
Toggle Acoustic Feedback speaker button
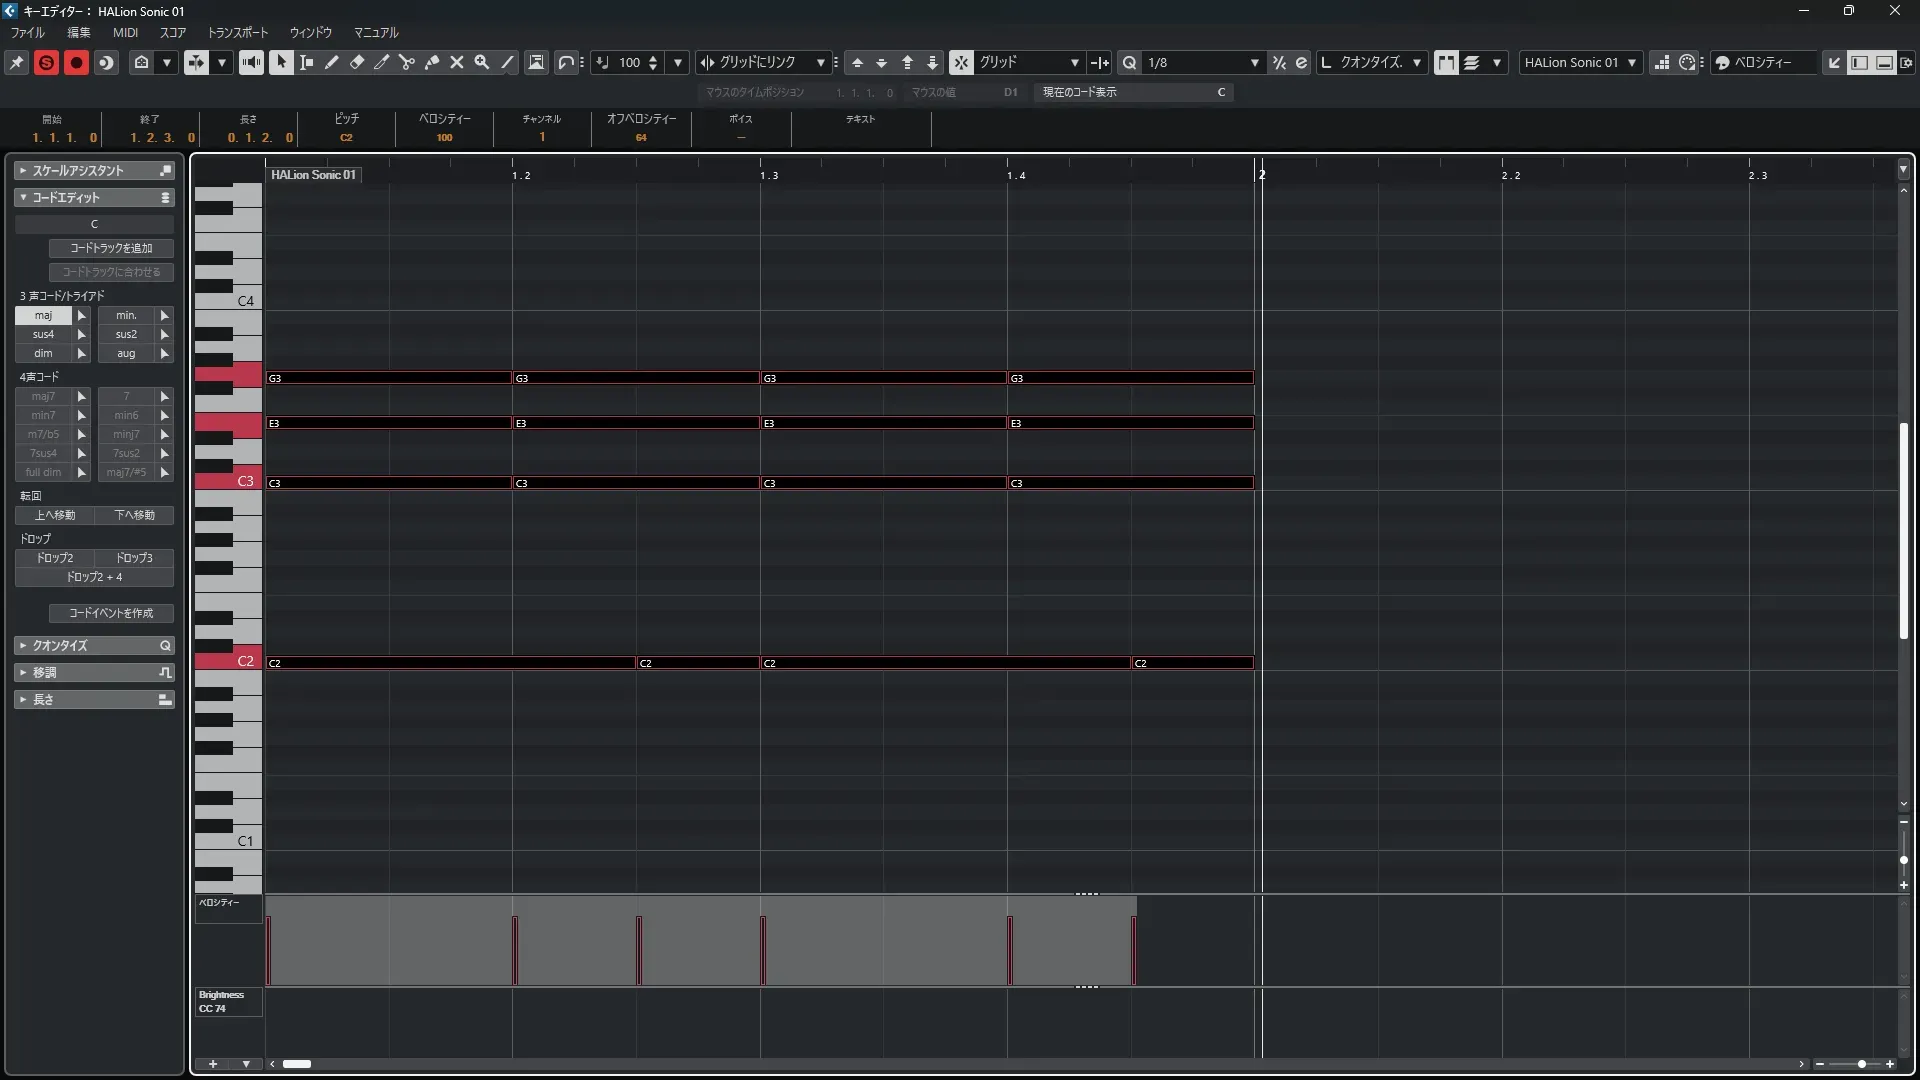coord(251,62)
